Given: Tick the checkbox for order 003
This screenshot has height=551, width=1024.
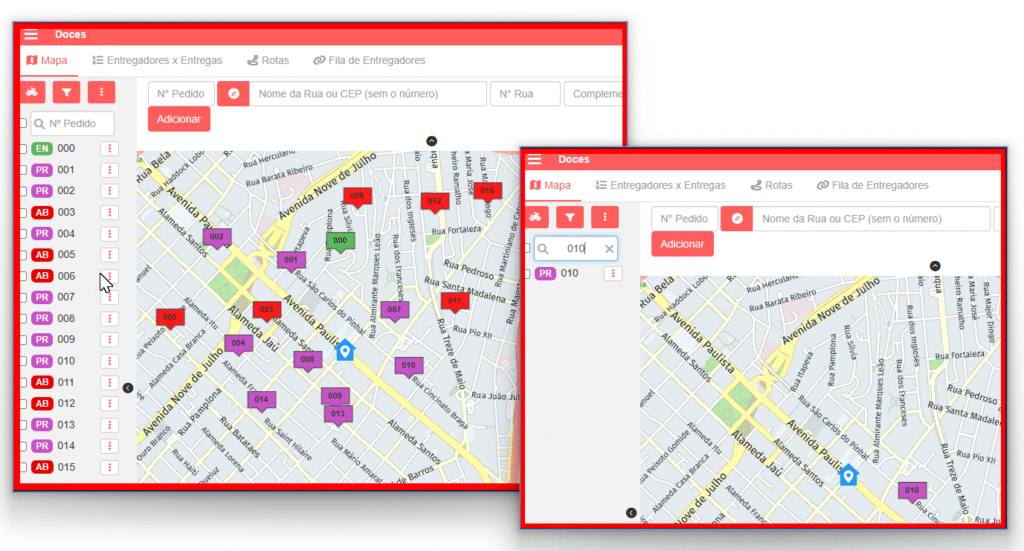Looking at the screenshot, I should coord(23,212).
